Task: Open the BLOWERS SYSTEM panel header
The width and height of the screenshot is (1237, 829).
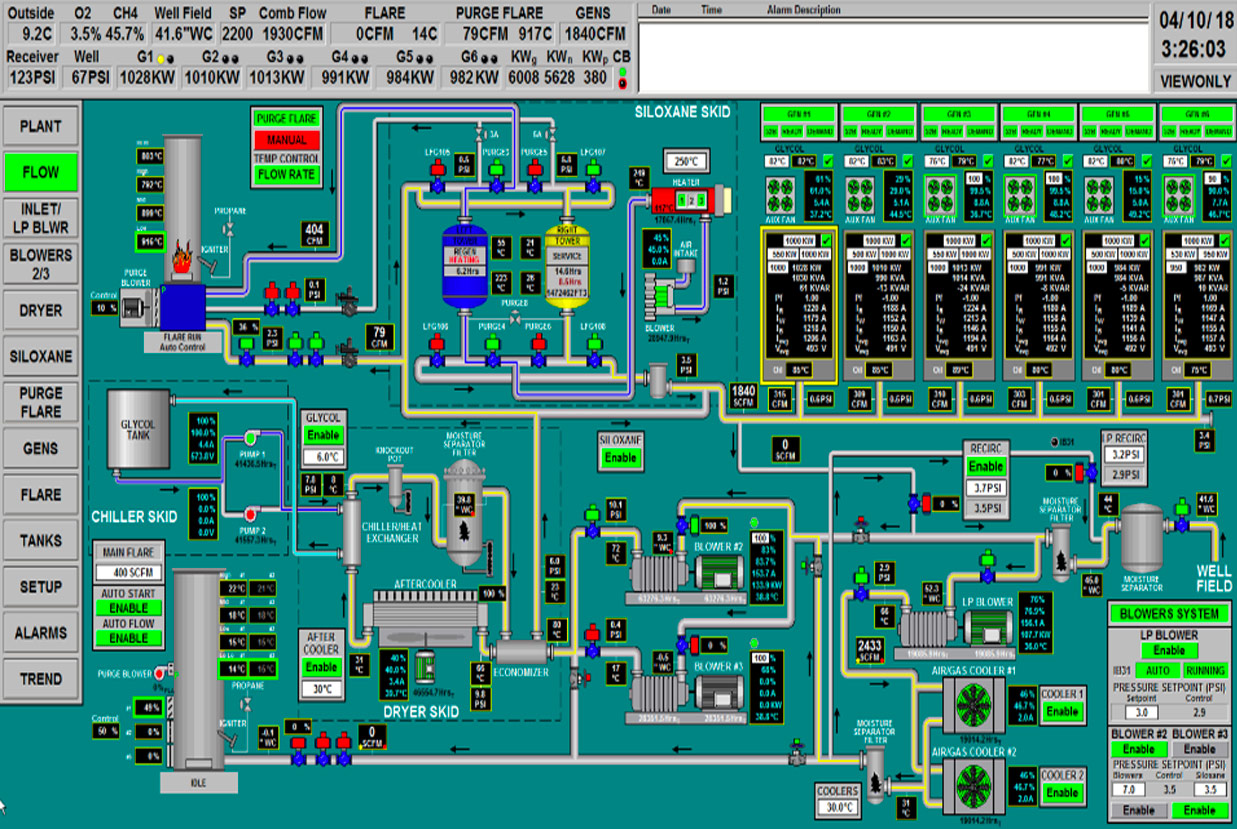Action: (1169, 613)
